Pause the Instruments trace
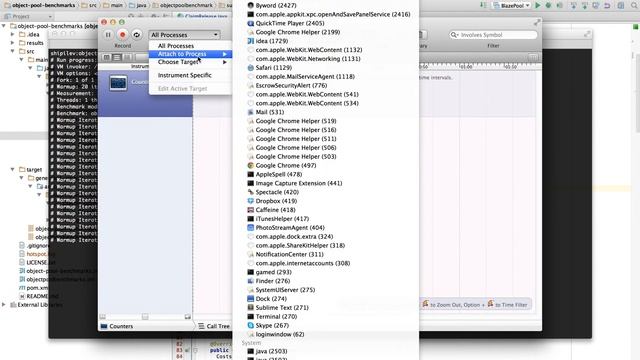Viewport: 640px width, 360px height. click(108, 35)
